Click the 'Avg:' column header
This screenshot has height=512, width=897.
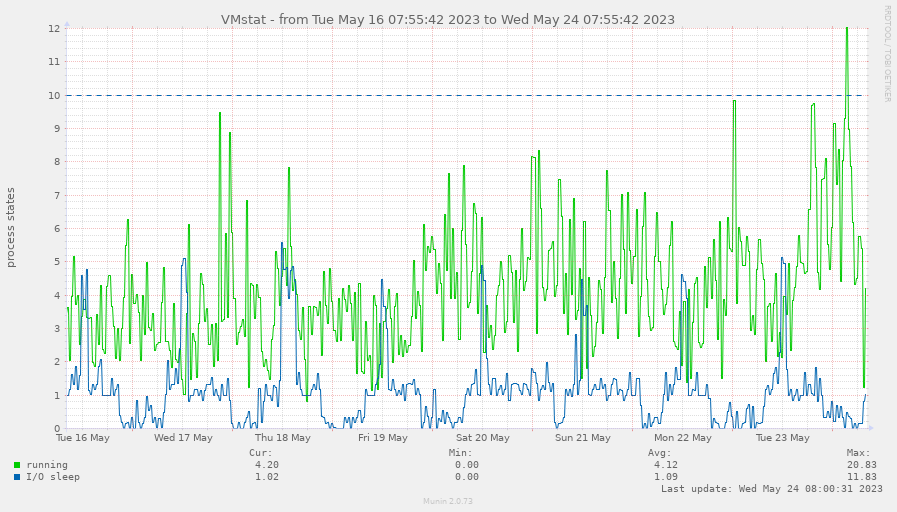pos(660,453)
